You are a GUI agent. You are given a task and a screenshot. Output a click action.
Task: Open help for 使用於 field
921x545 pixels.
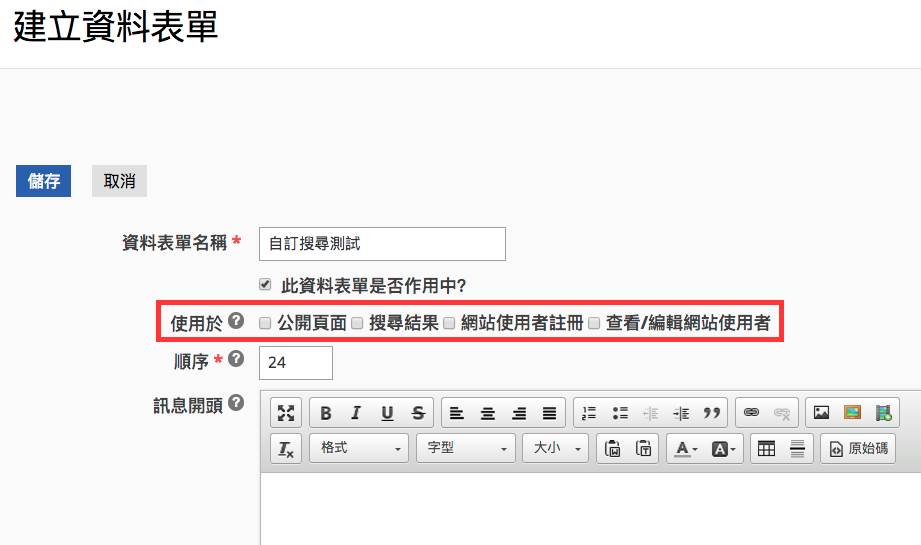click(236, 321)
